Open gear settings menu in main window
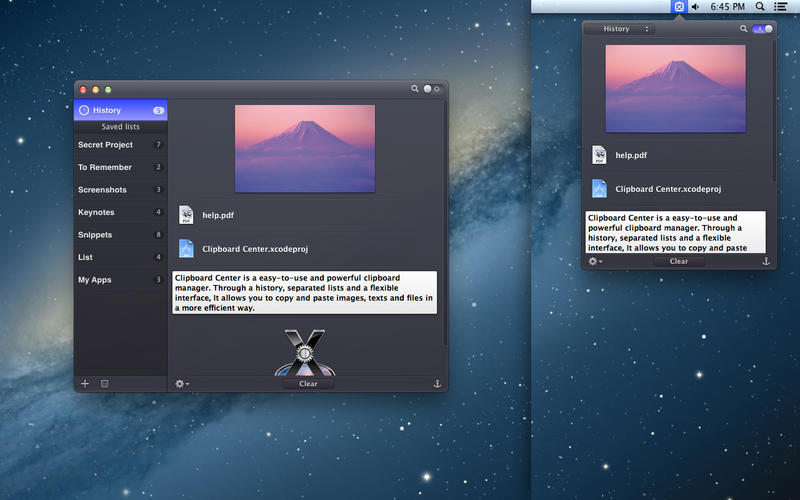This screenshot has height=500, width=800. [181, 383]
